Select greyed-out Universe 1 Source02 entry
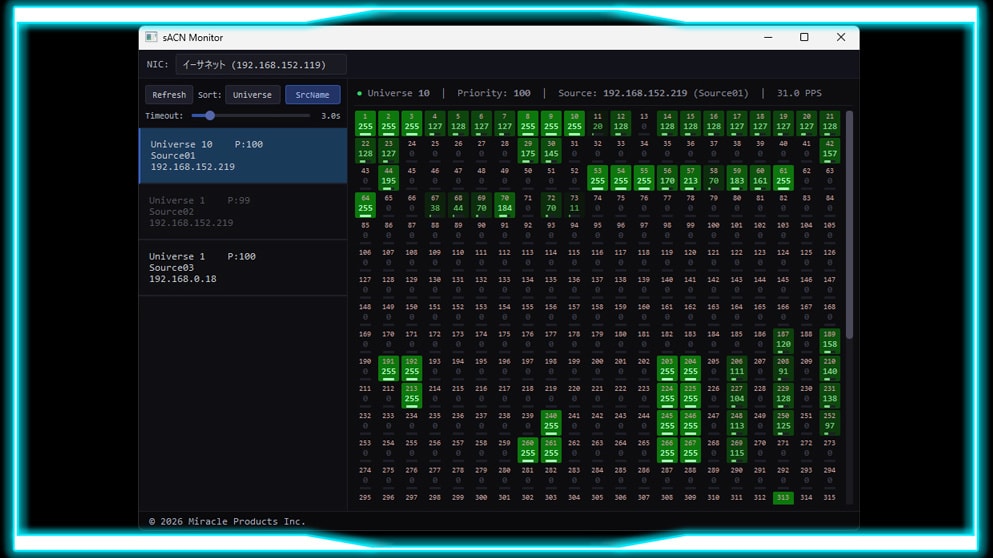993x558 pixels. (x=243, y=212)
